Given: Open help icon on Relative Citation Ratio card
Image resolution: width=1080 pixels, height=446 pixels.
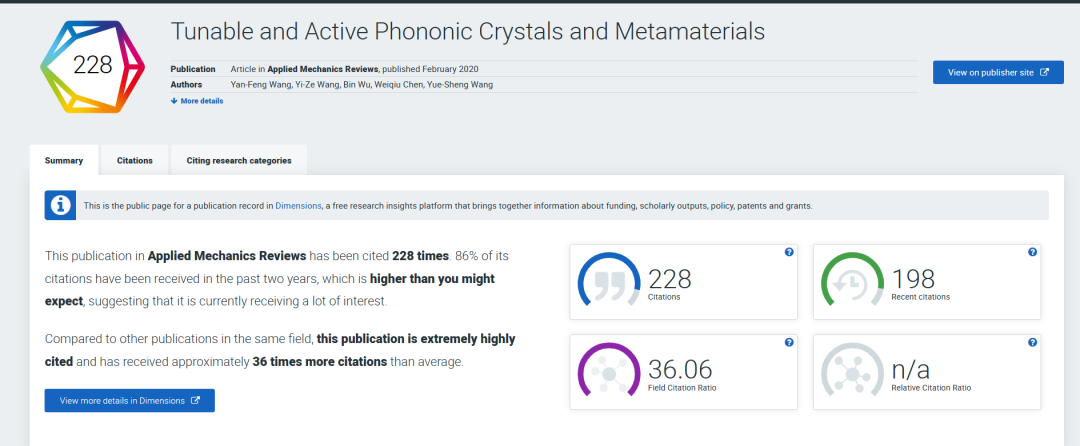Looking at the screenshot, I should 1032,342.
